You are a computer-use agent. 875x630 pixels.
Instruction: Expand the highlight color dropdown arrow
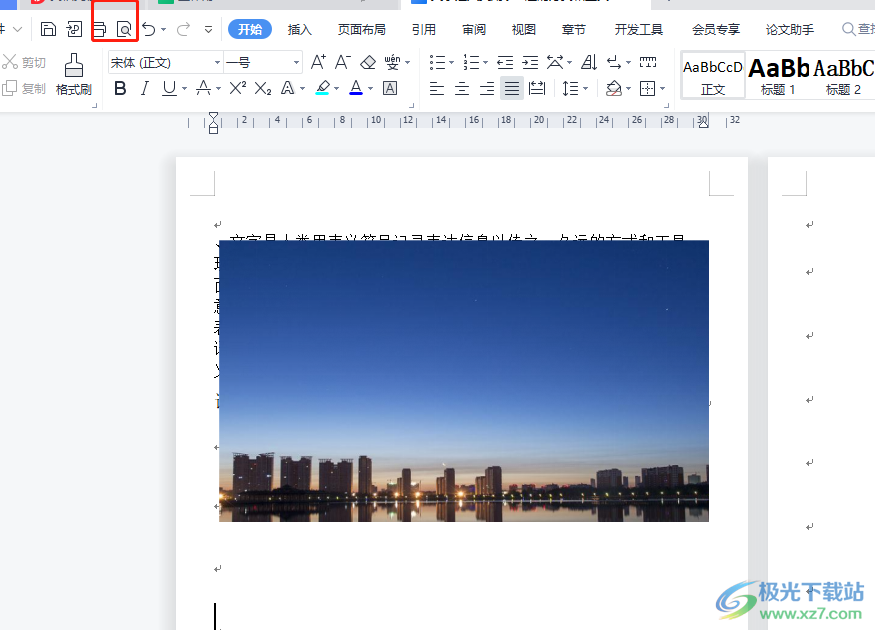pyautogui.click(x=336, y=88)
